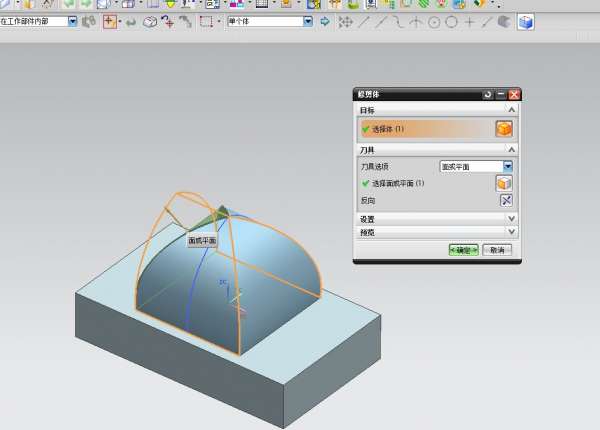The width and height of the screenshot is (600, 430).
Task: Click the 选择面或平面 (1) row
Action: pos(427,183)
